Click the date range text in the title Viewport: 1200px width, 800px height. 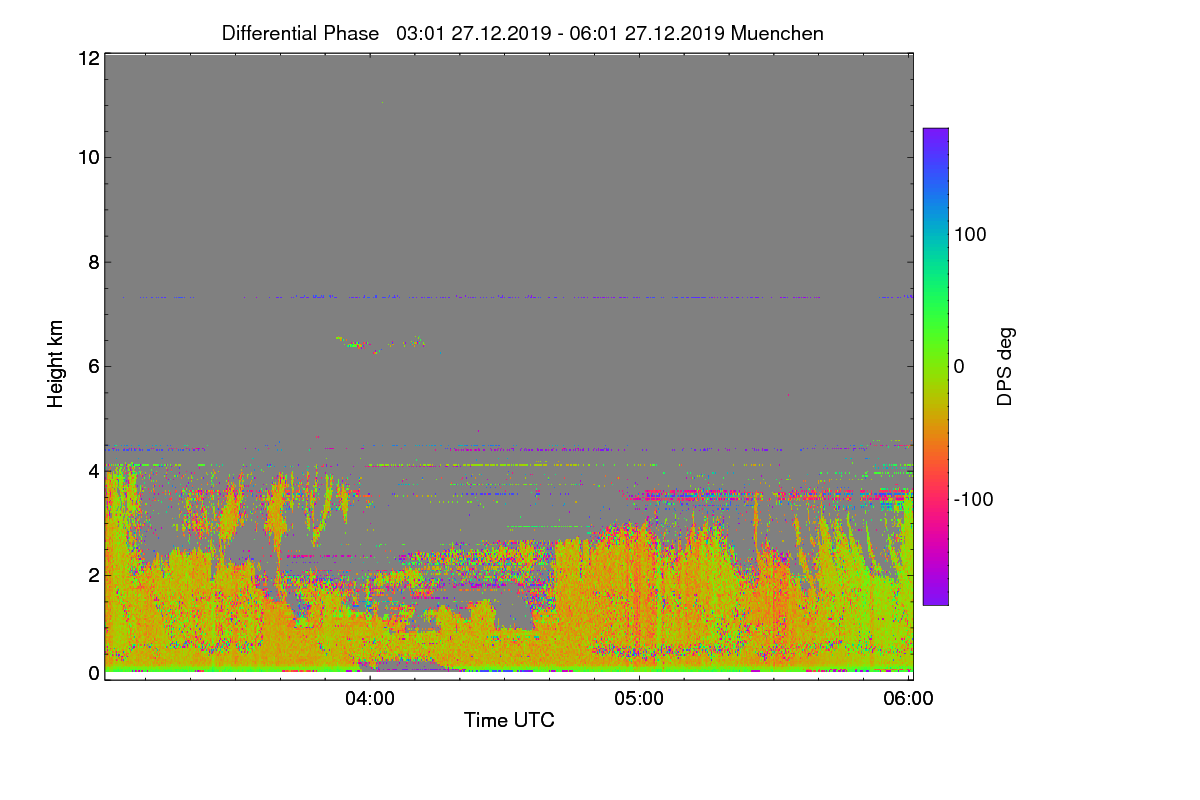pyautogui.click(x=561, y=33)
